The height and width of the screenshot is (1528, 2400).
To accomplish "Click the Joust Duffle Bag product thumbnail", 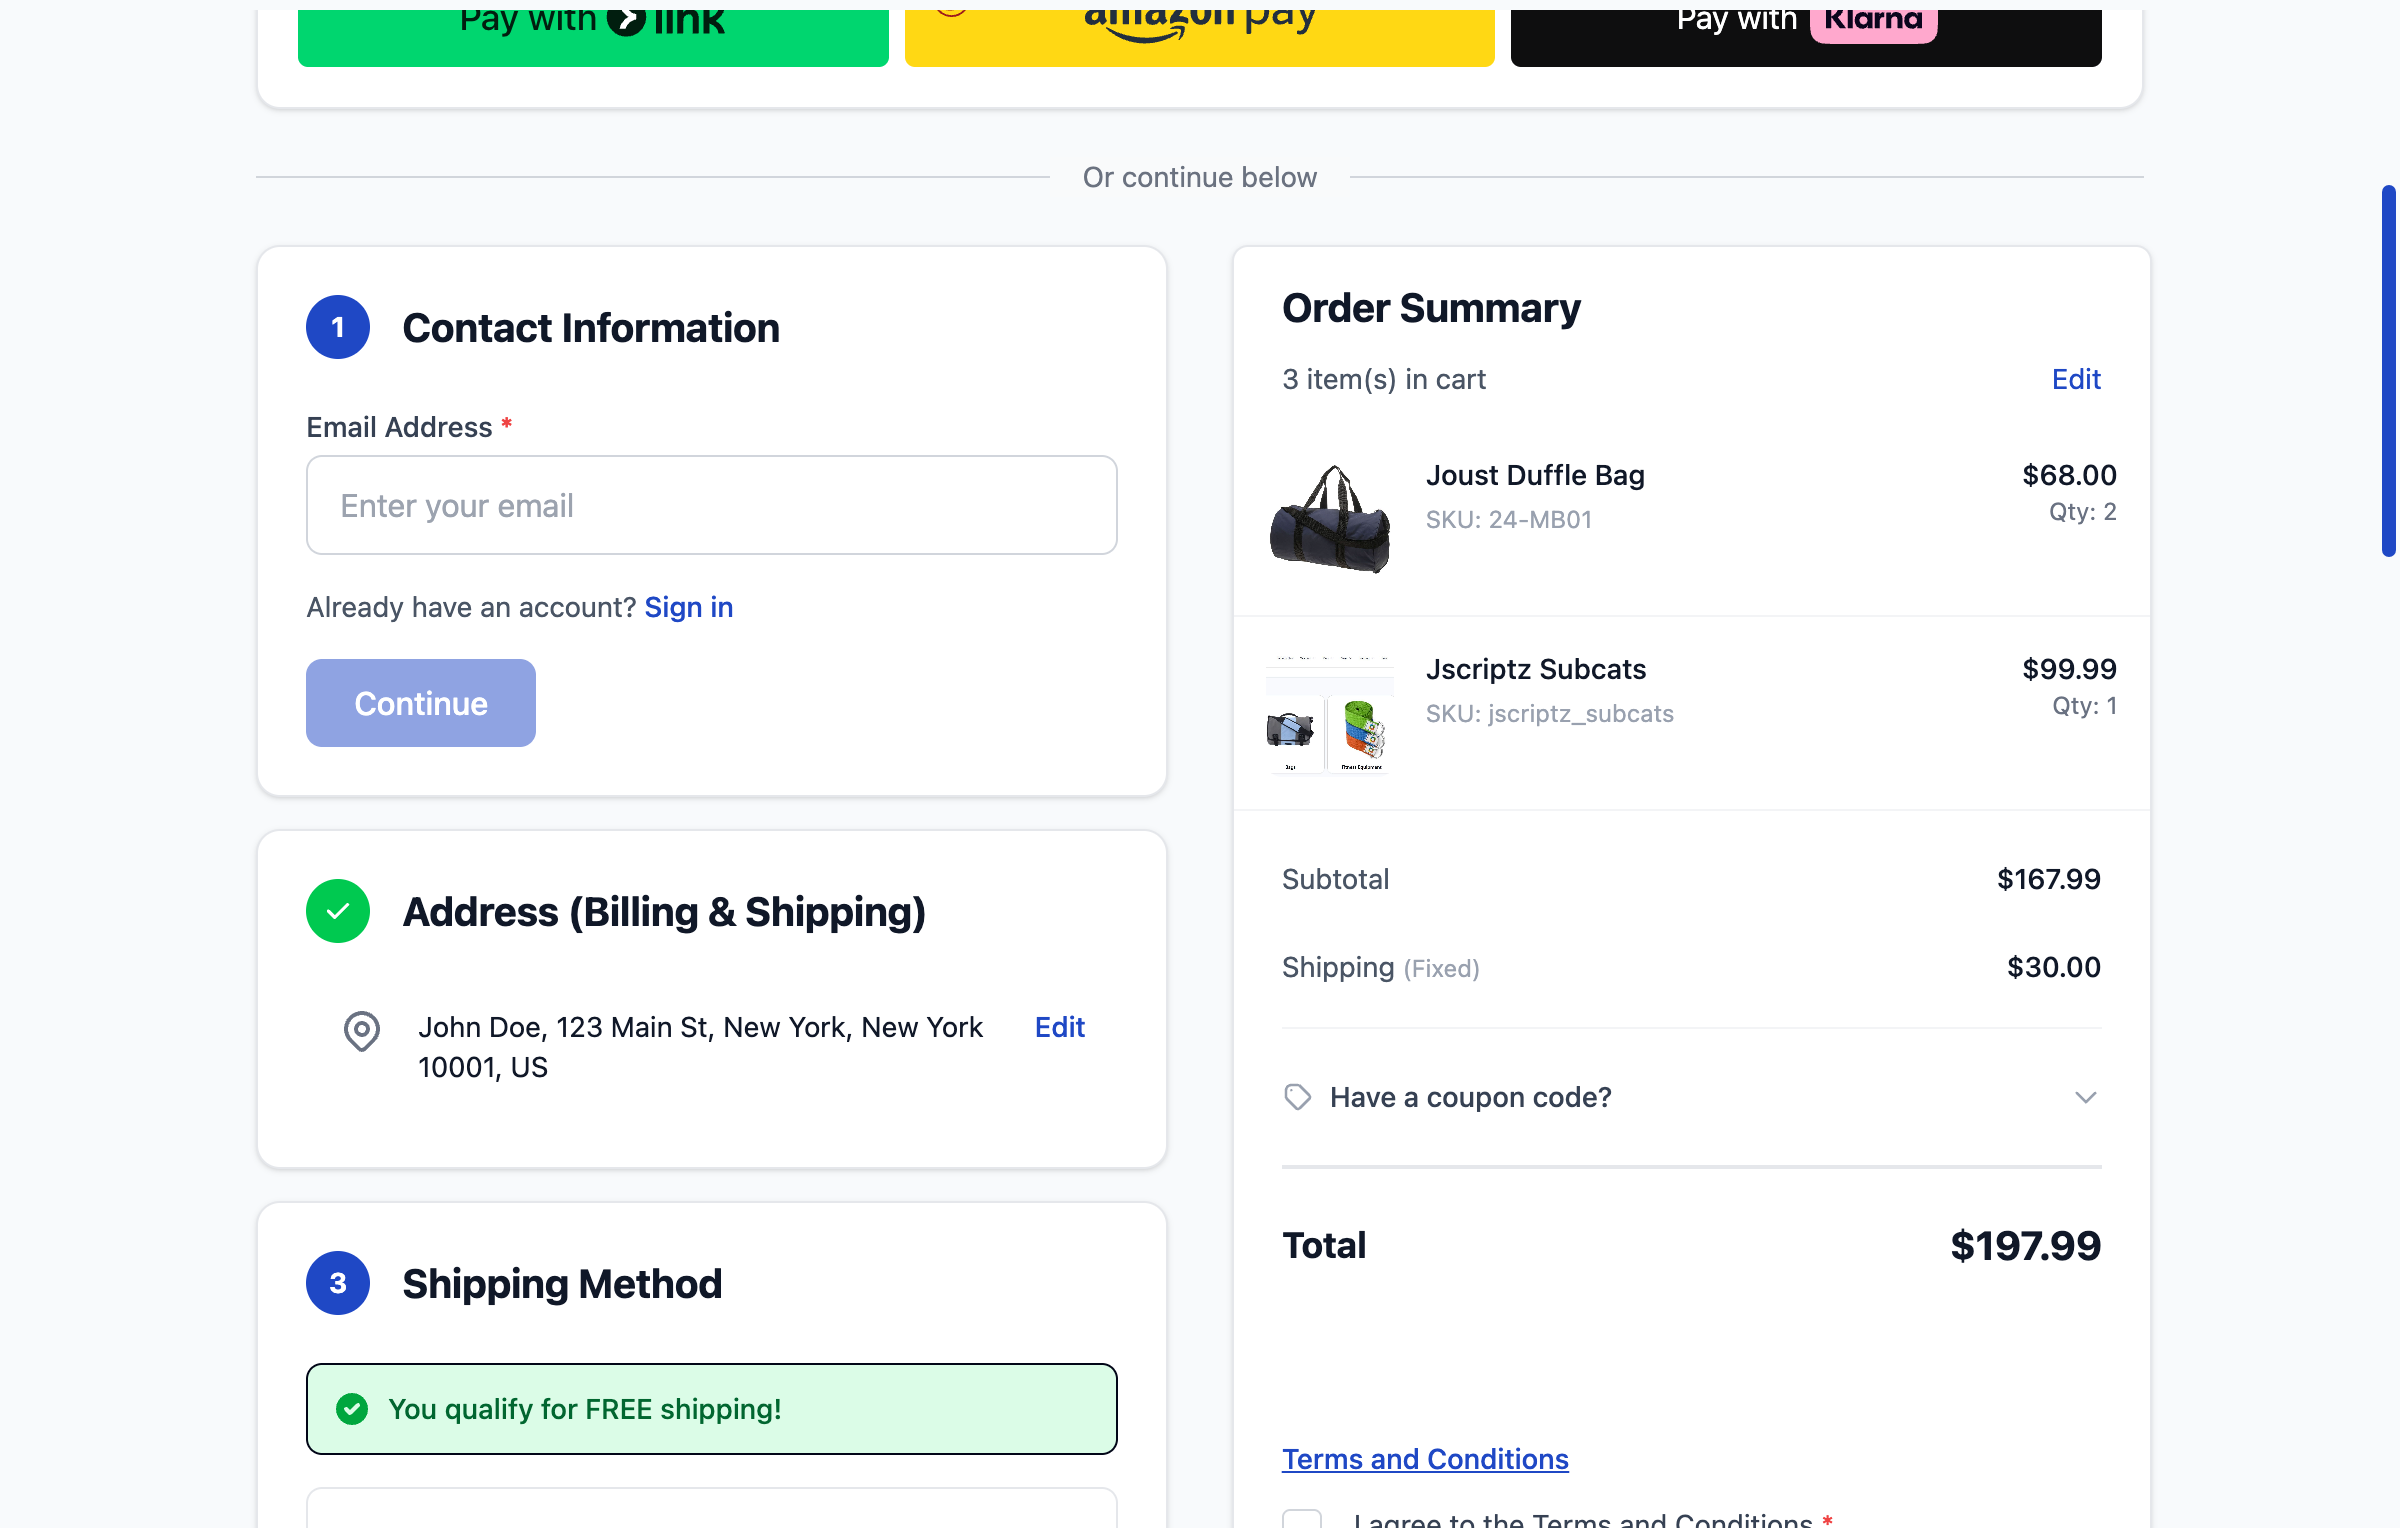I will click(x=1329, y=517).
